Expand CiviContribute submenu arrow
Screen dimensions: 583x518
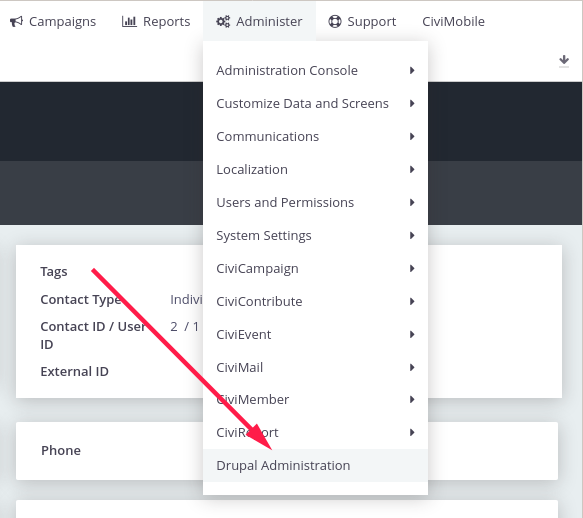(412, 301)
